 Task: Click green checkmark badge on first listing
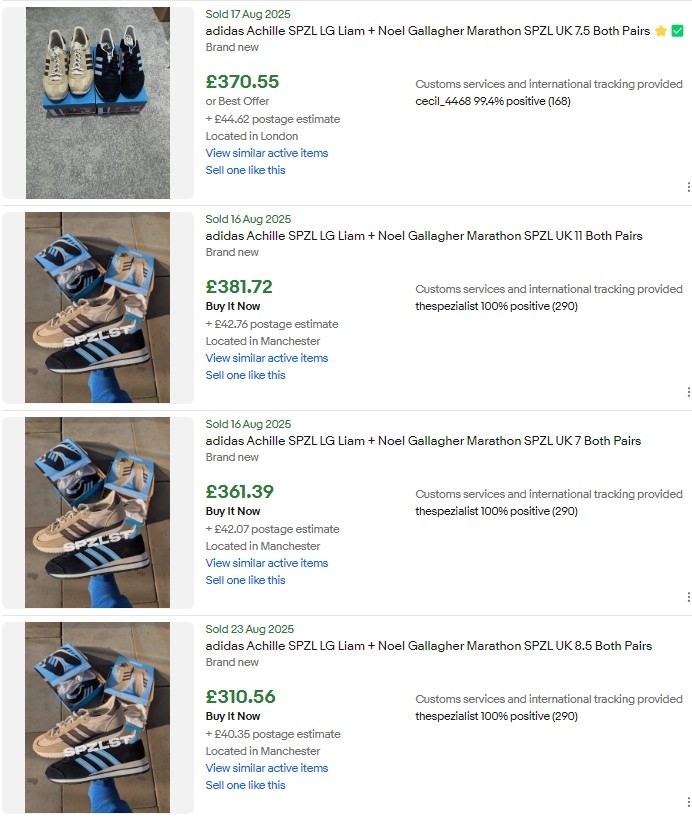point(677,31)
